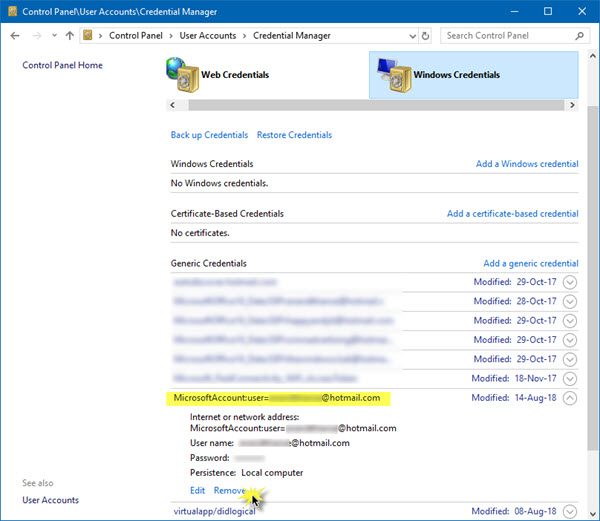Select User Accounts in the breadcrumb

point(208,36)
